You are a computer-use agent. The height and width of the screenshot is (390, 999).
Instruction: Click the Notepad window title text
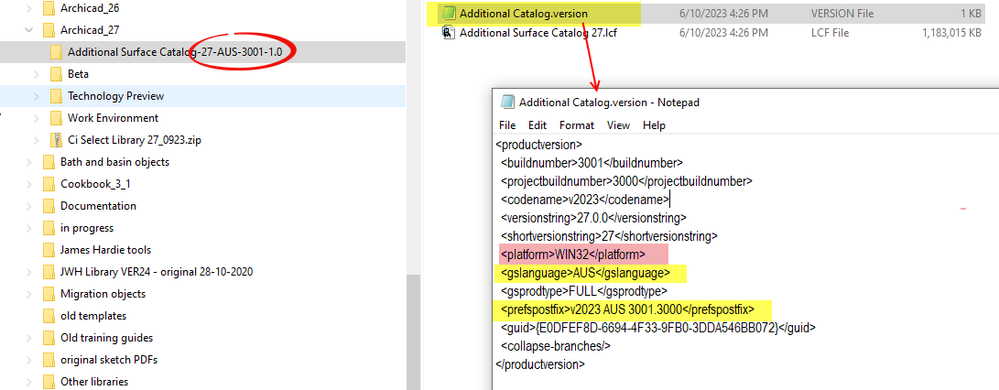click(x=609, y=102)
